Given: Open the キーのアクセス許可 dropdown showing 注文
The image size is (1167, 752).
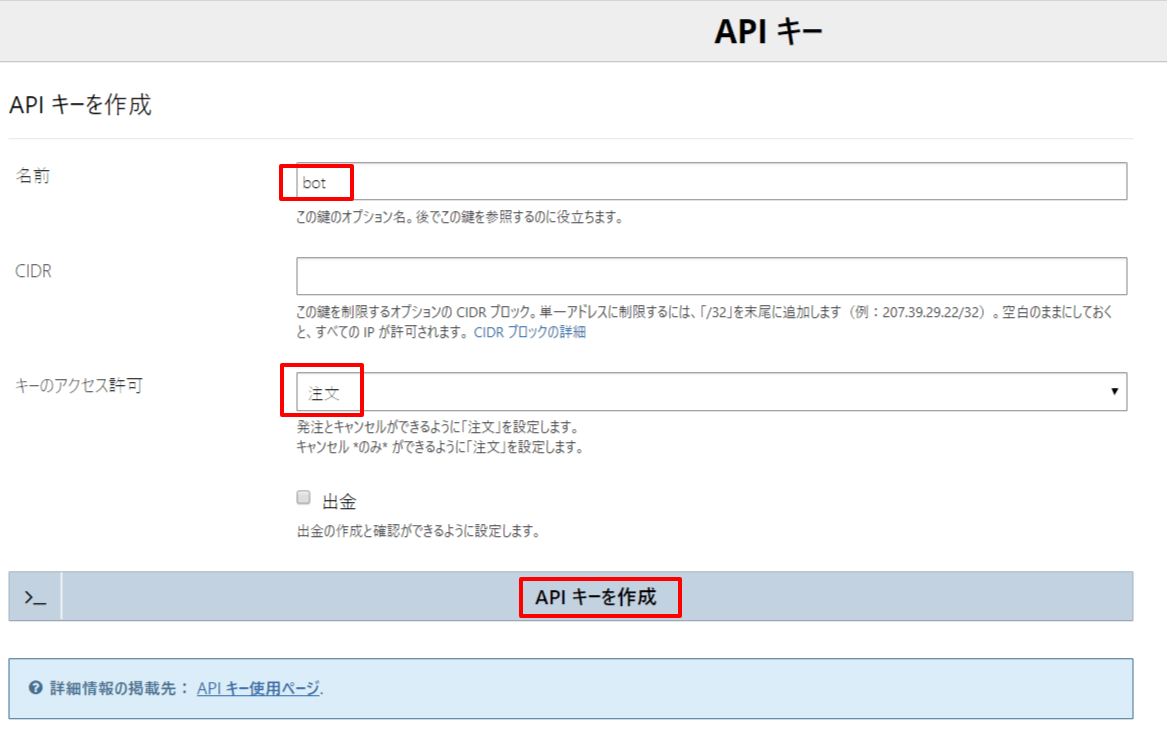Looking at the screenshot, I should point(711,392).
